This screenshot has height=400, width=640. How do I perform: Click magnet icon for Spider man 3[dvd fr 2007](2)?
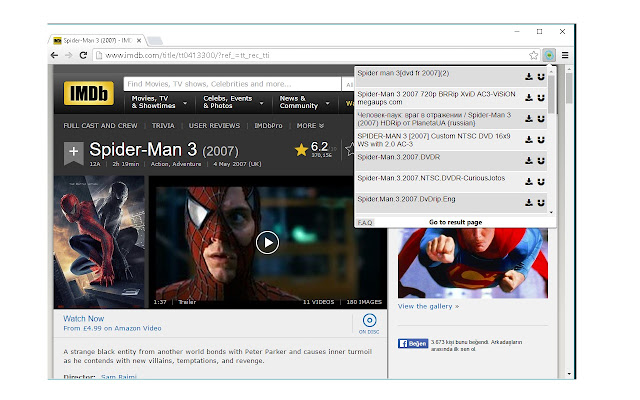point(541,77)
